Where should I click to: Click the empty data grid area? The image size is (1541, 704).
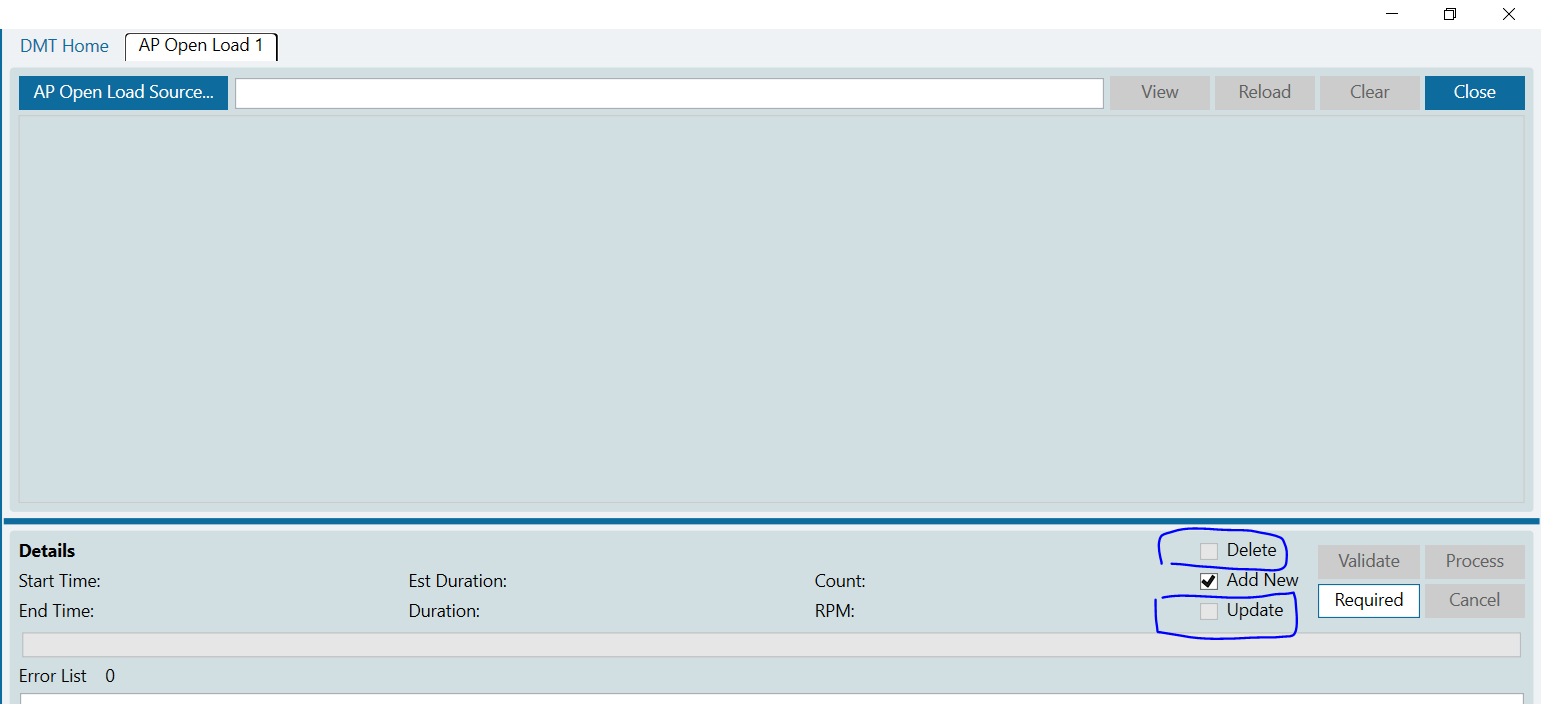click(770, 308)
